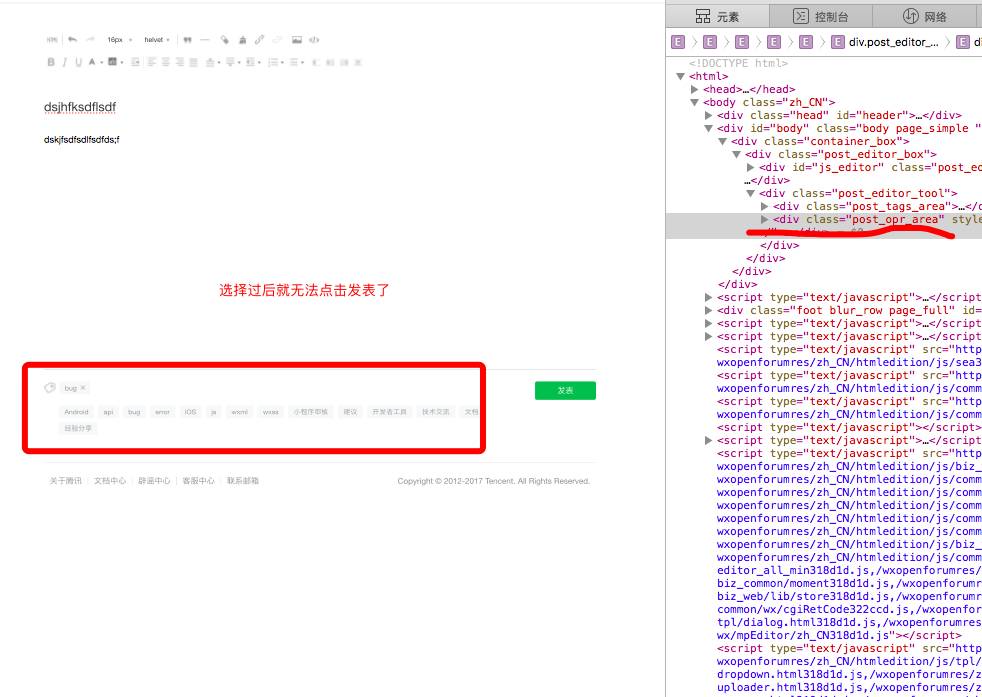Add the iOS tag suggestion
The width and height of the screenshot is (982, 697).
pyautogui.click(x=190, y=412)
